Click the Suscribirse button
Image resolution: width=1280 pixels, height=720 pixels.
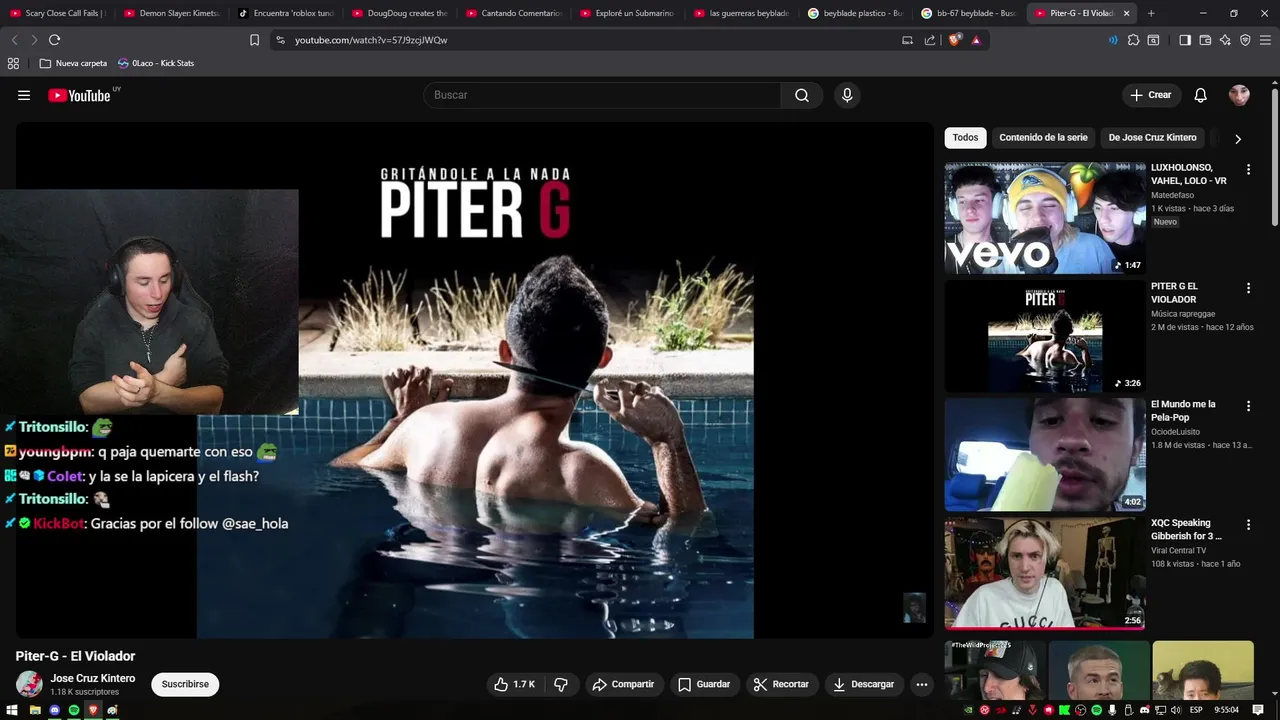[185, 684]
